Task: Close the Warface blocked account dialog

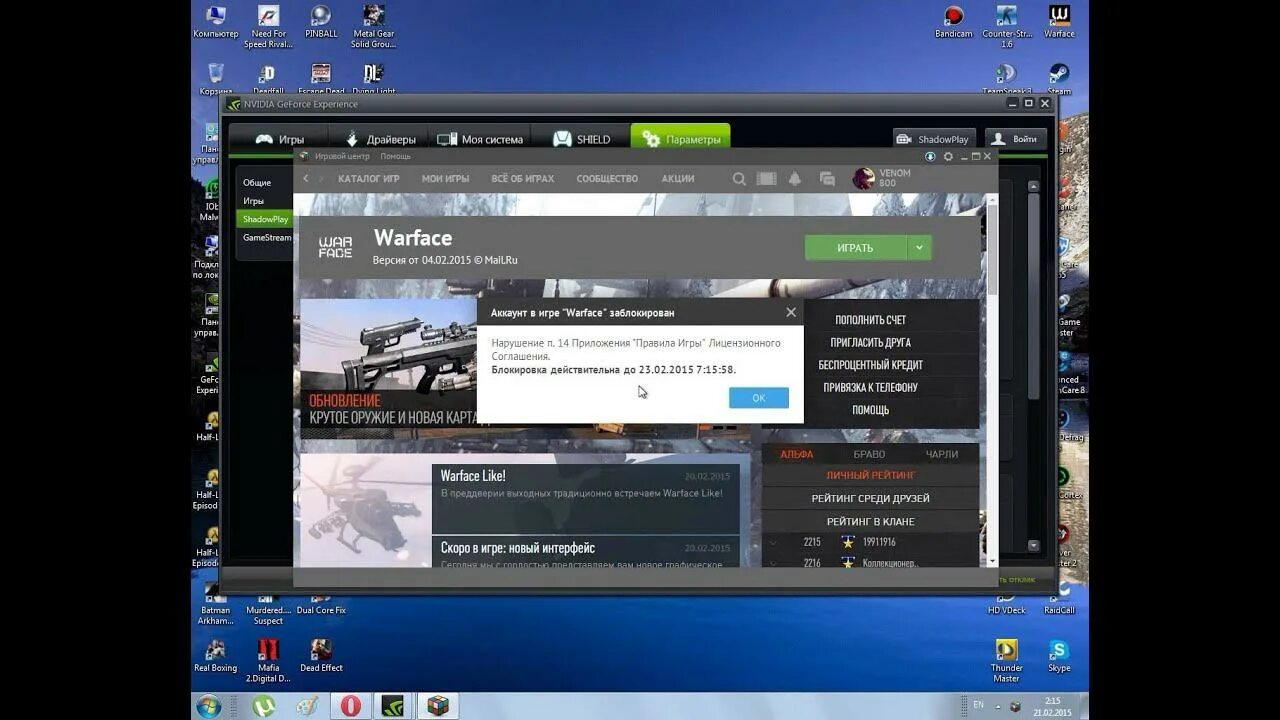Action: tap(791, 312)
